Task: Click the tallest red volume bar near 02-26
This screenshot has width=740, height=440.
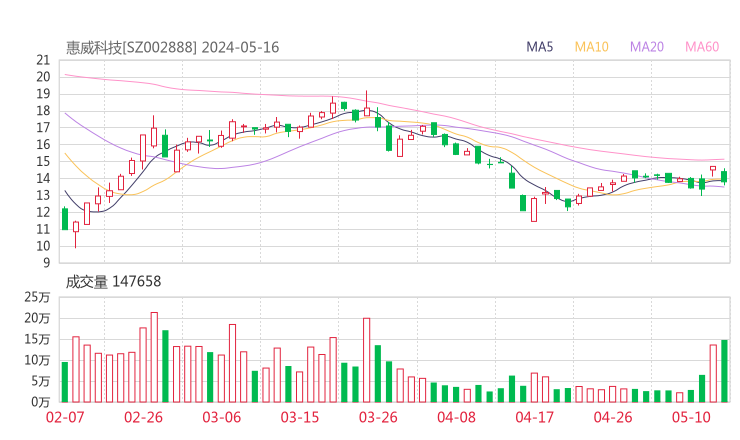Action: [154, 357]
